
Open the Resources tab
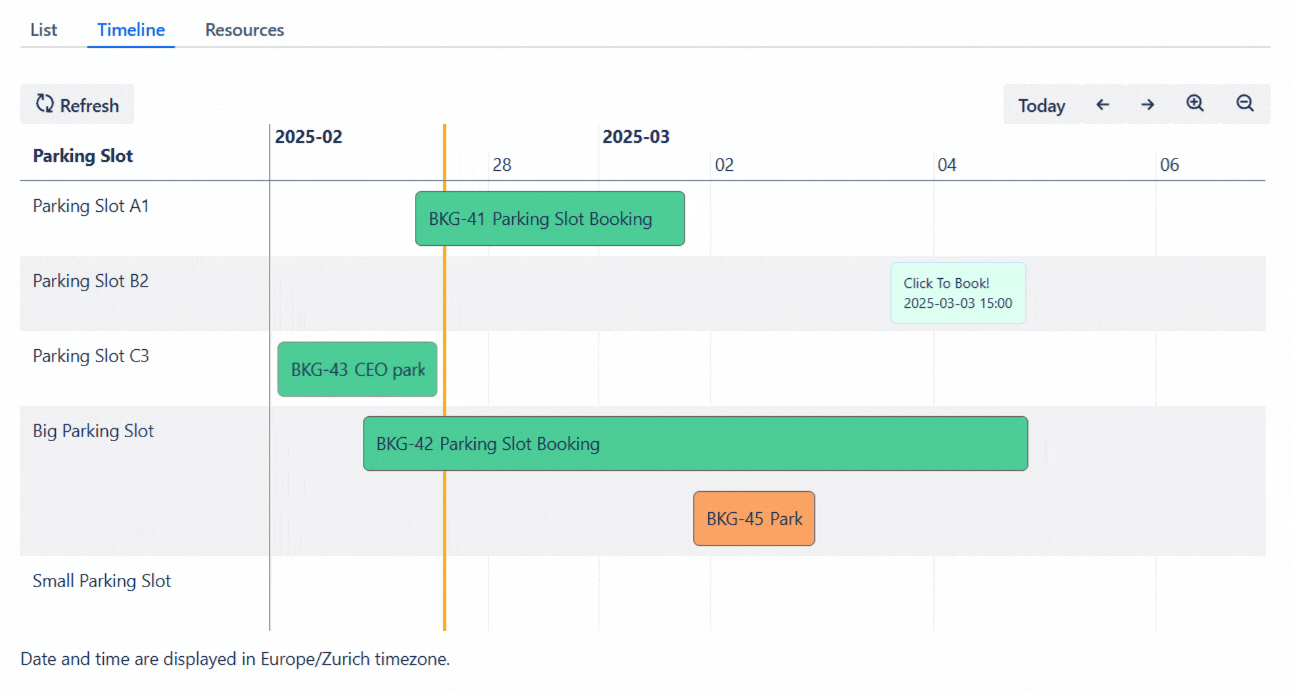pyautogui.click(x=244, y=30)
